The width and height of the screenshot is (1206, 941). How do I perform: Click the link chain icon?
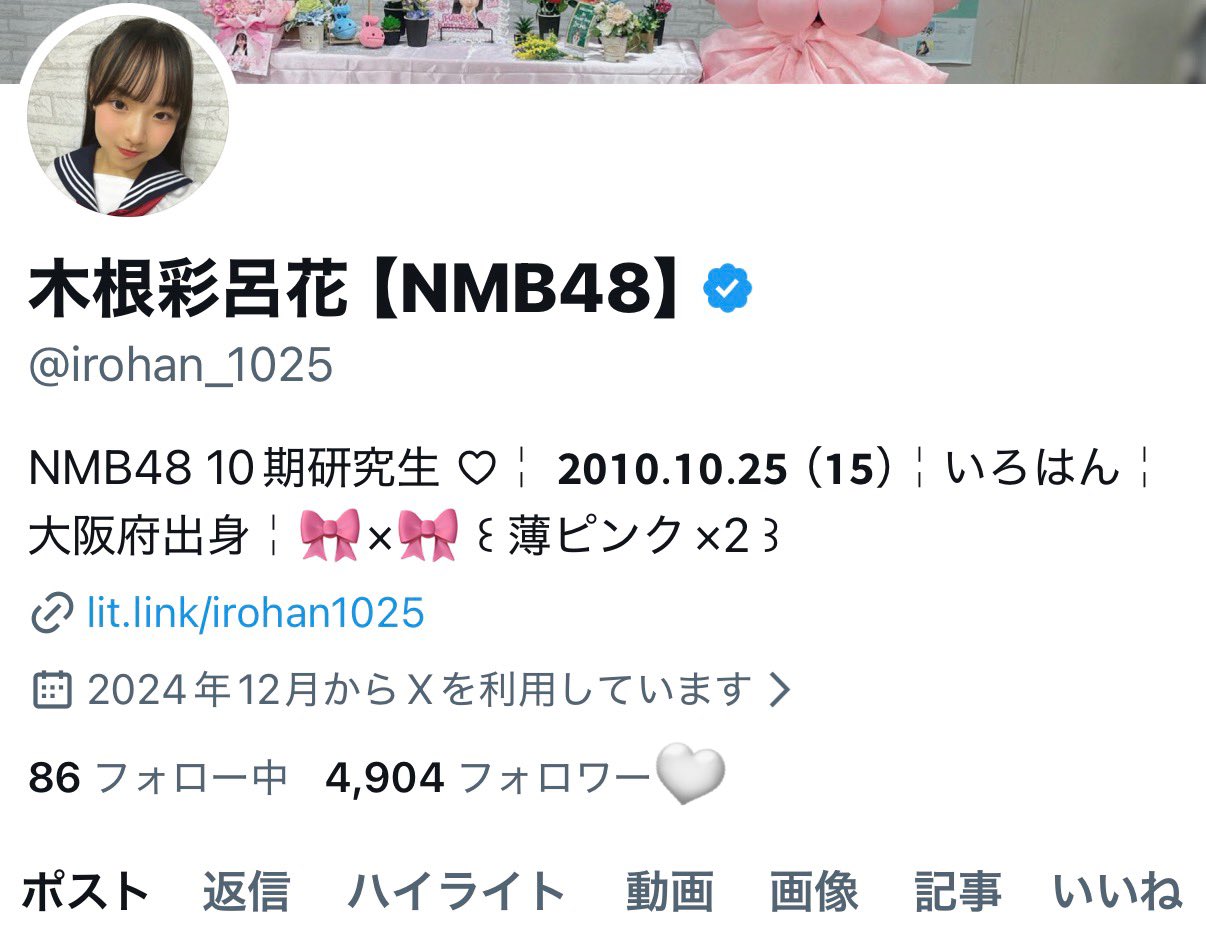tap(52, 613)
